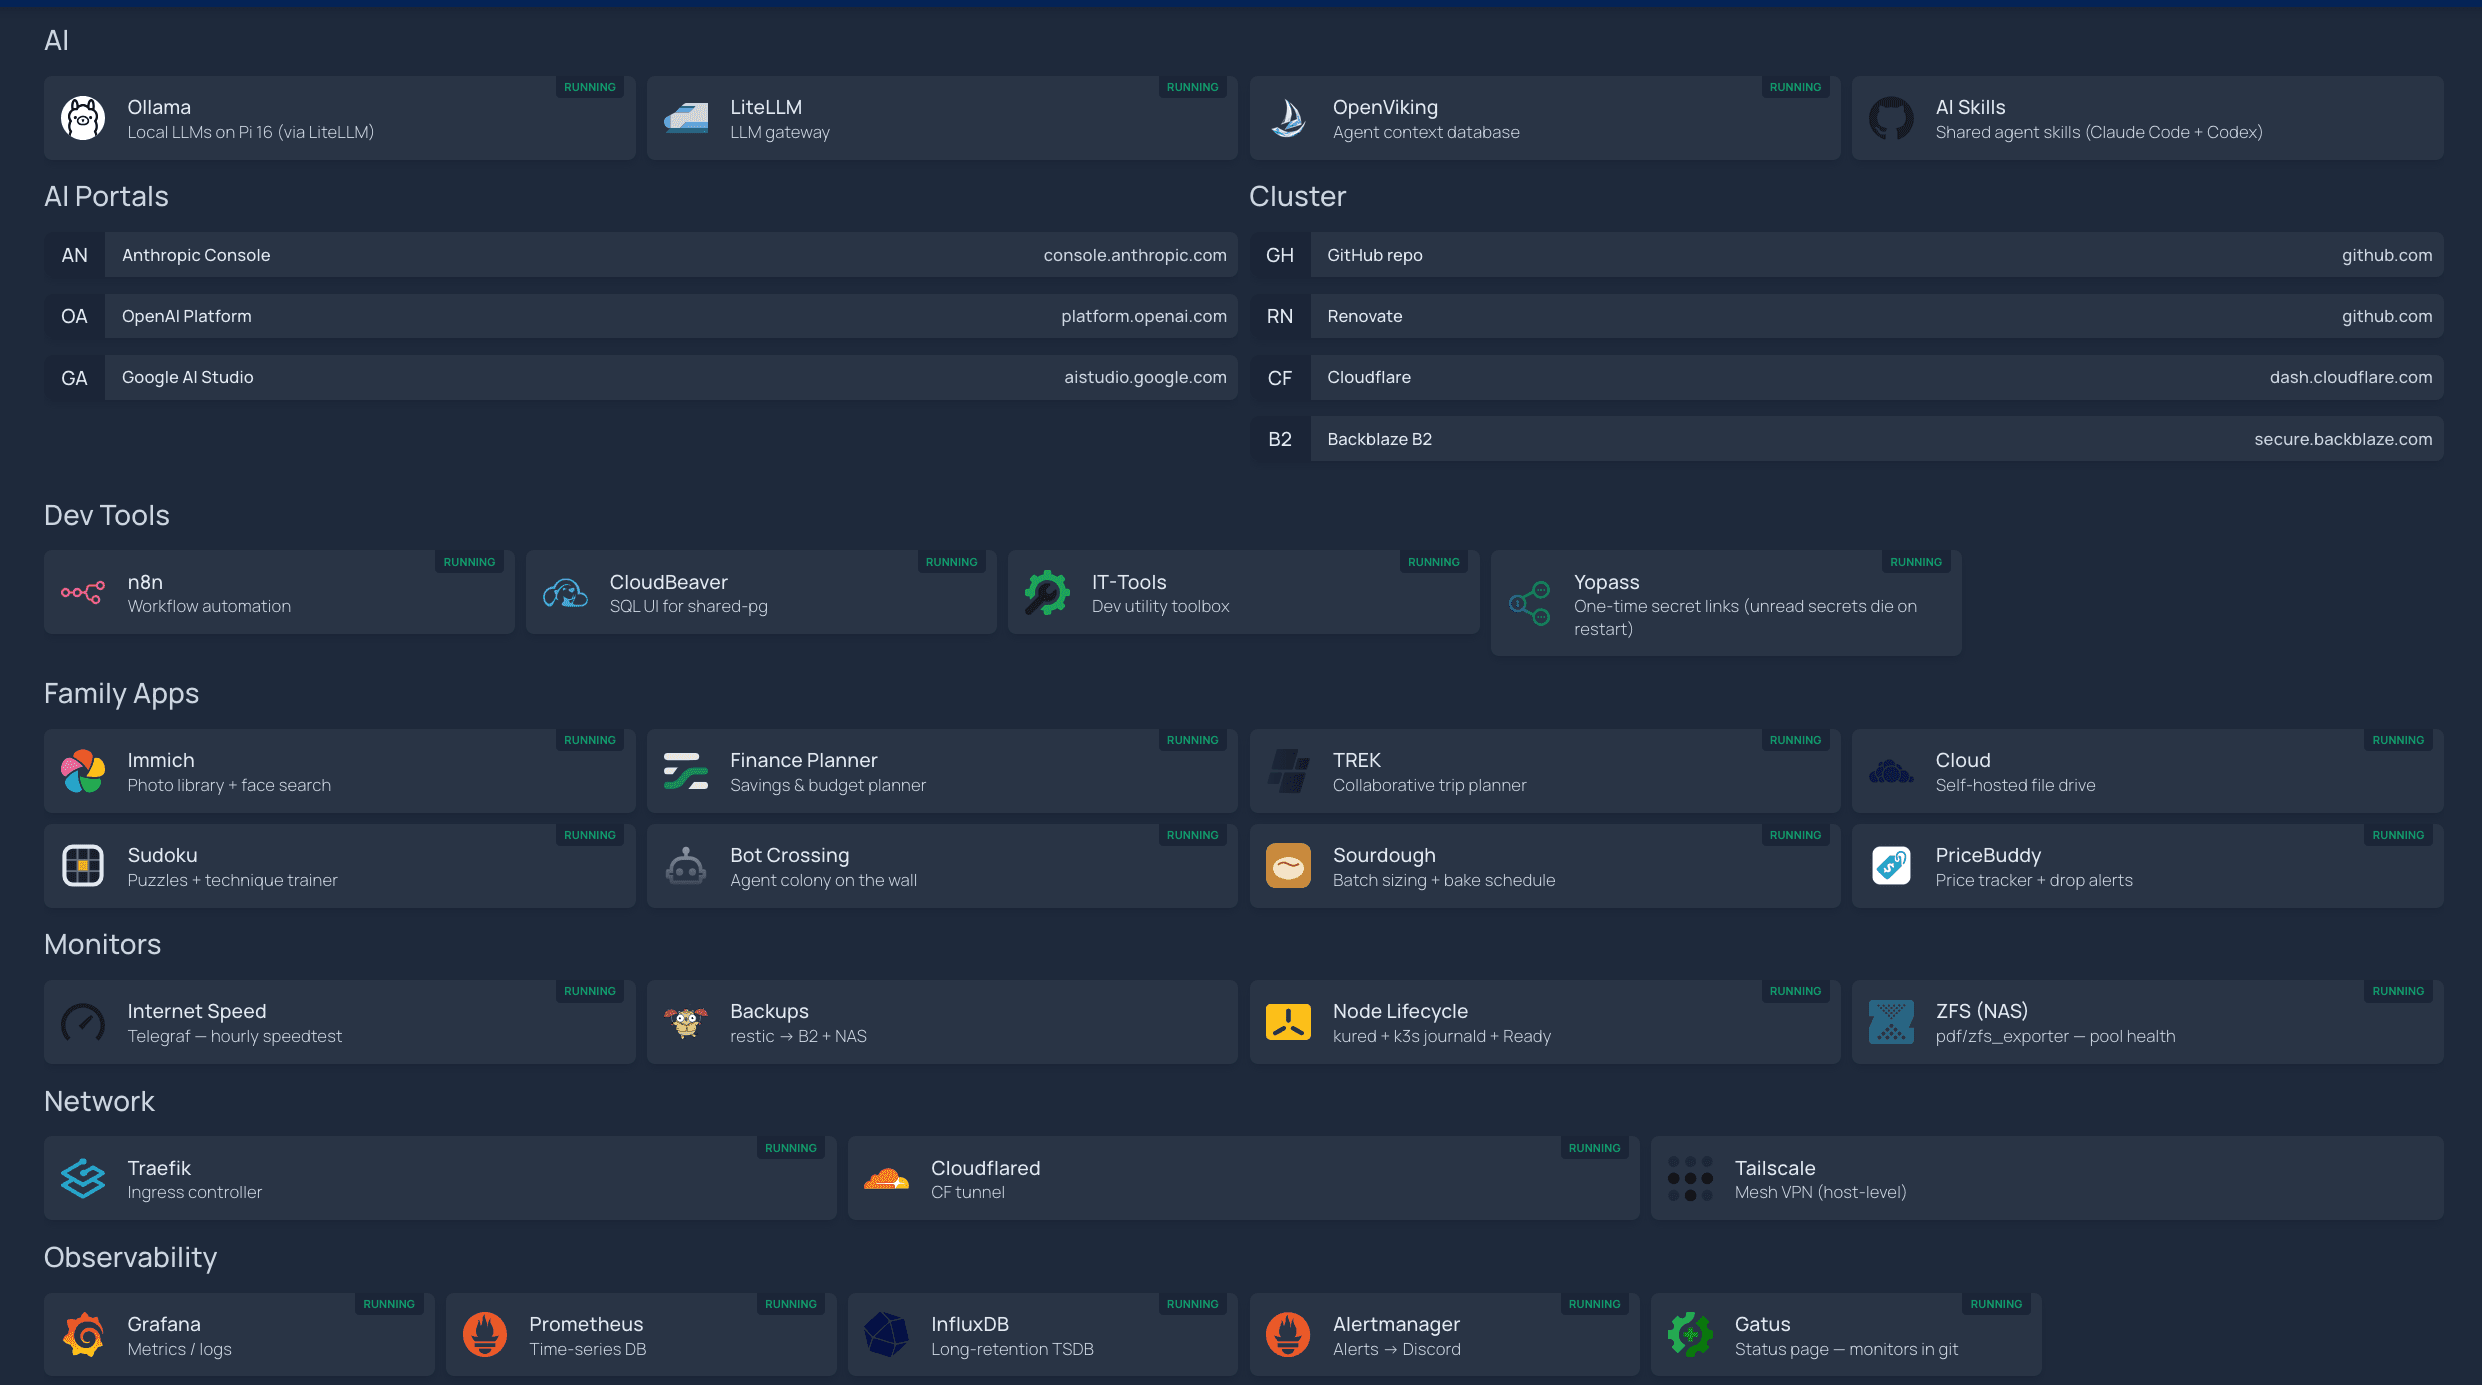Click 'Mesh VPN (host-level)' description
The height and width of the screenshot is (1385, 2482).
(x=1820, y=1193)
